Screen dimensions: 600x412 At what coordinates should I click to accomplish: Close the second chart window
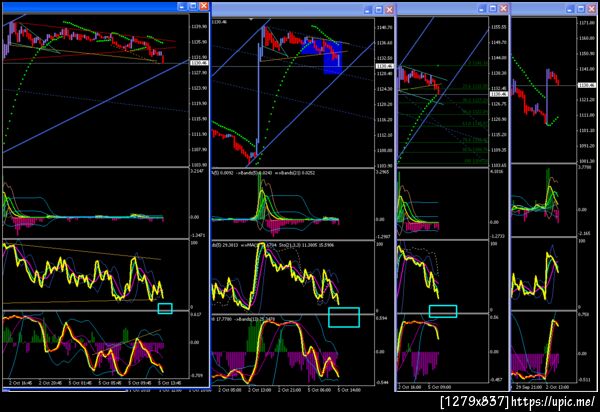pos(390,10)
